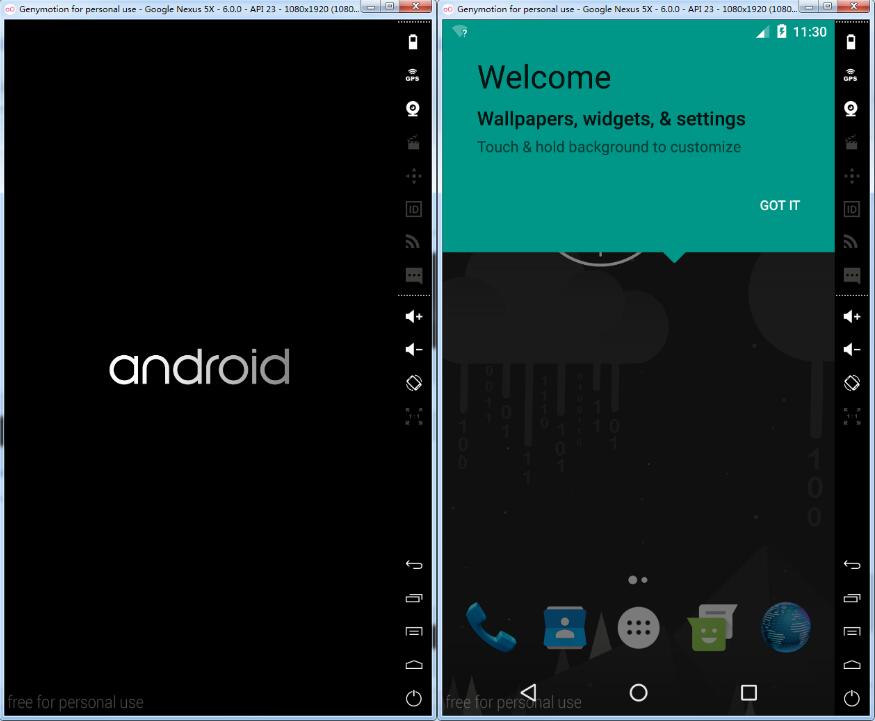Click the back arrow in the right emulator sidebar

(852, 565)
